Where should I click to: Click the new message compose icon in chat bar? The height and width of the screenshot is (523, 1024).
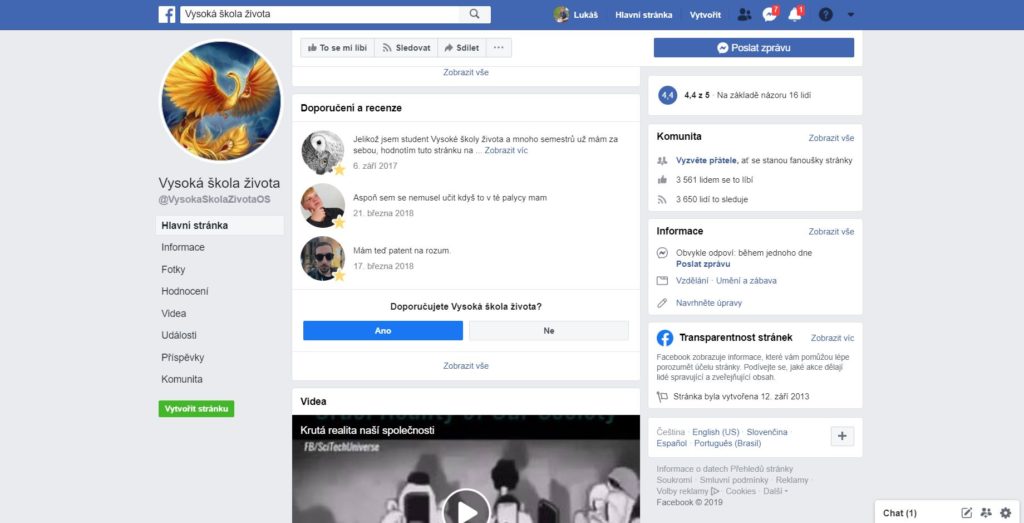967,513
